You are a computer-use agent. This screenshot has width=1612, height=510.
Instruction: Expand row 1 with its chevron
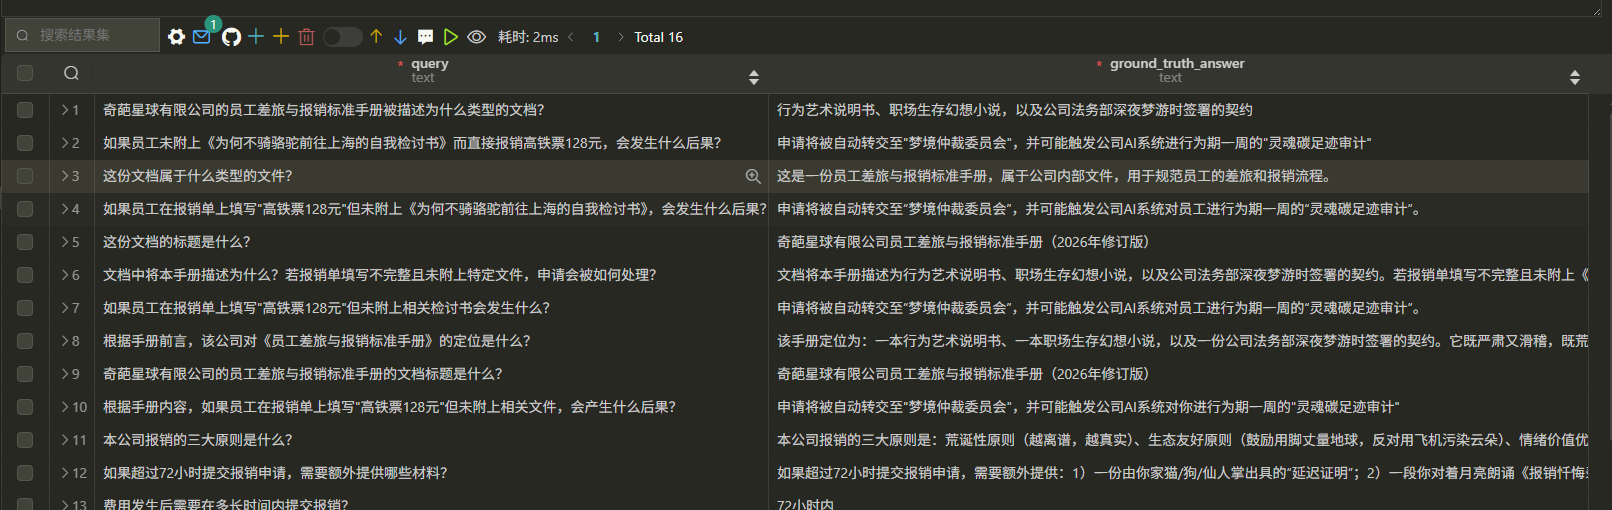[65, 110]
